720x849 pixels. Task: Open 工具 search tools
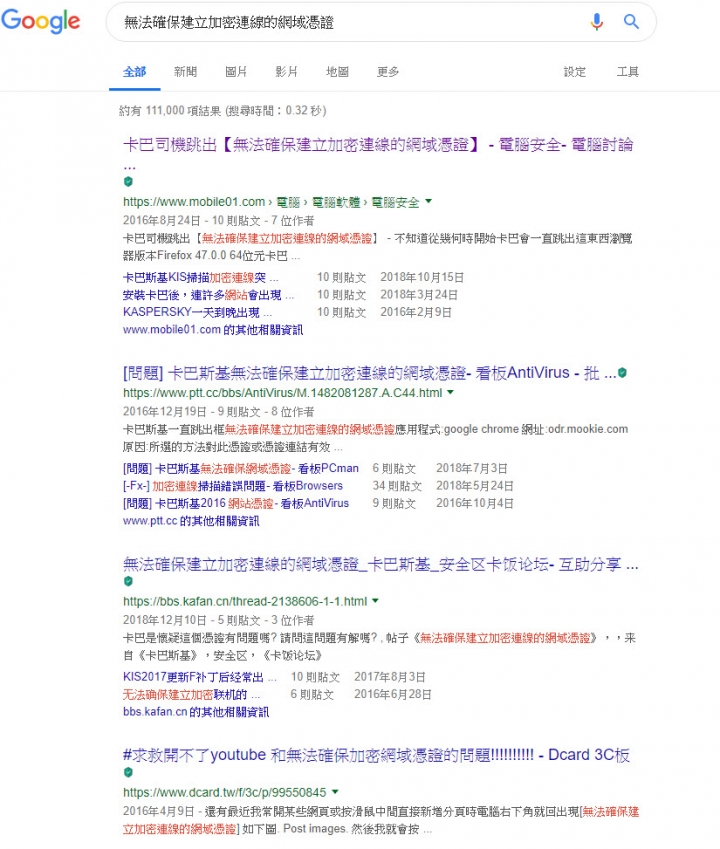pos(627,72)
